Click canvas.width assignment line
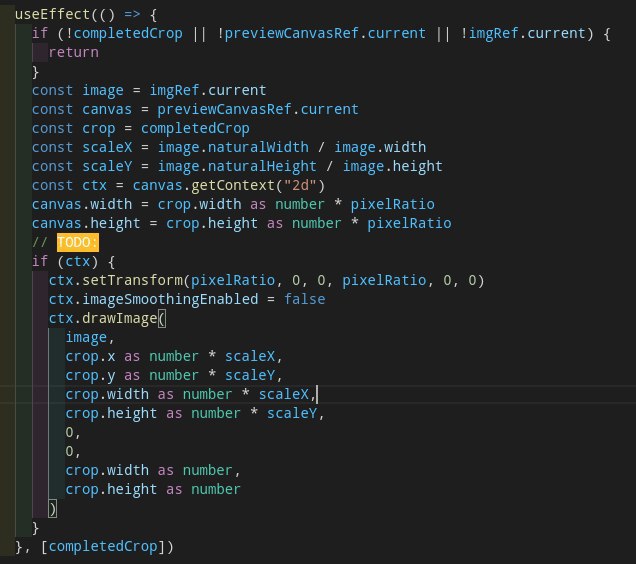 (233, 205)
